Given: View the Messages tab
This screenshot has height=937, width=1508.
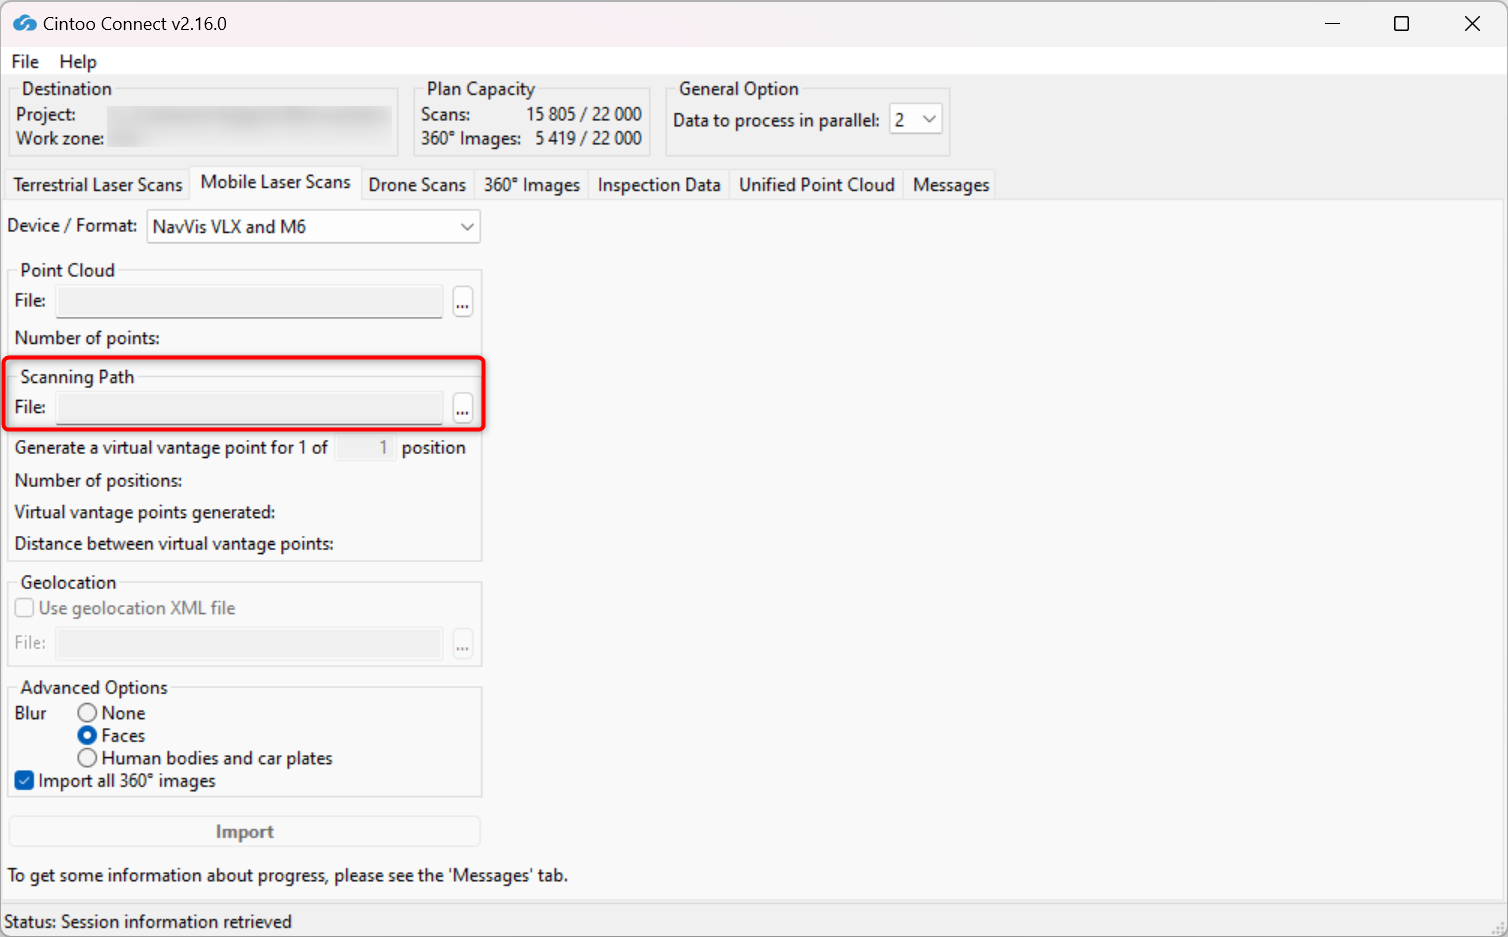Looking at the screenshot, I should (951, 185).
